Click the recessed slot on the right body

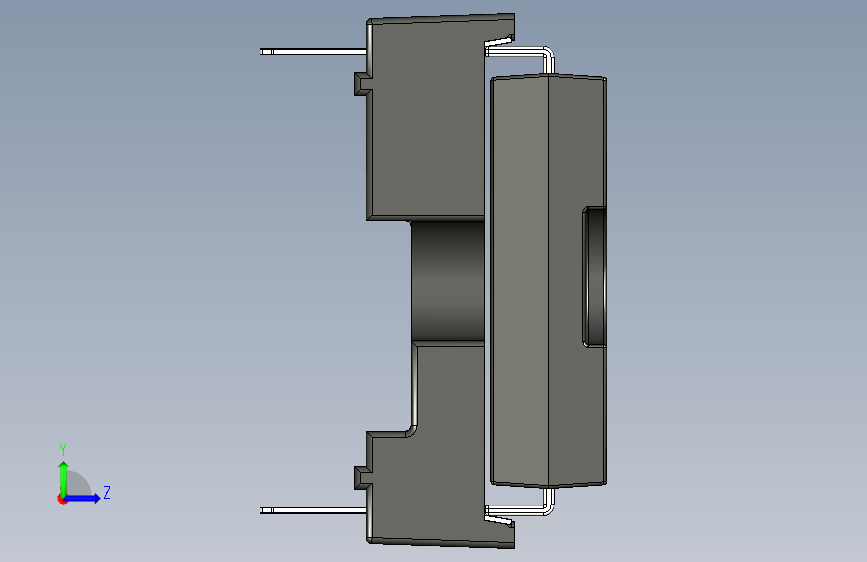pos(595,277)
